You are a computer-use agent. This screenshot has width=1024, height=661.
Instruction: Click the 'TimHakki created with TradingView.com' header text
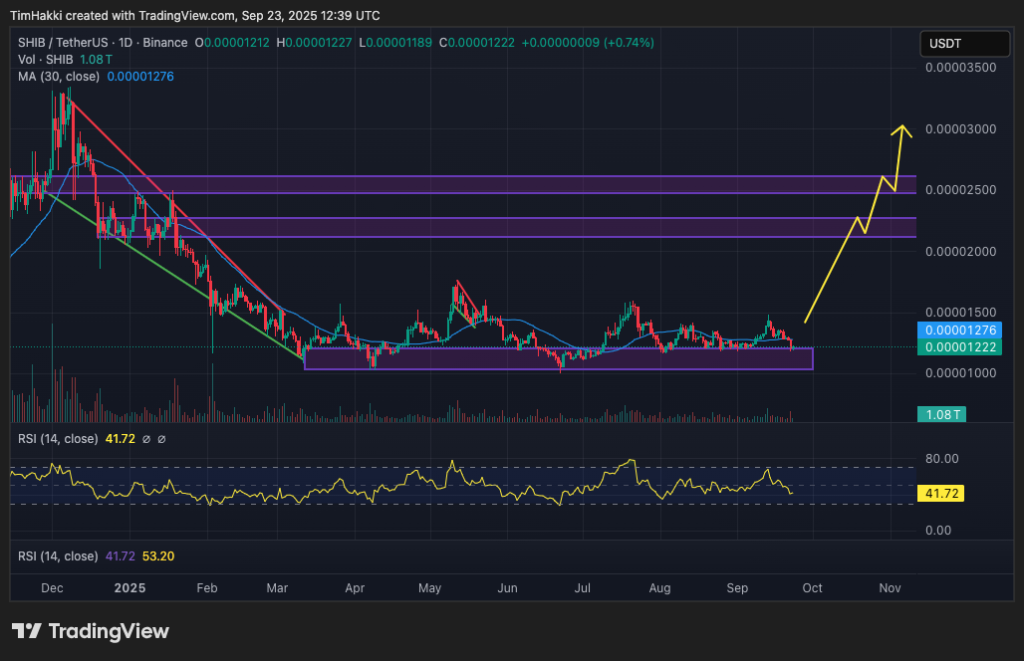[194, 15]
